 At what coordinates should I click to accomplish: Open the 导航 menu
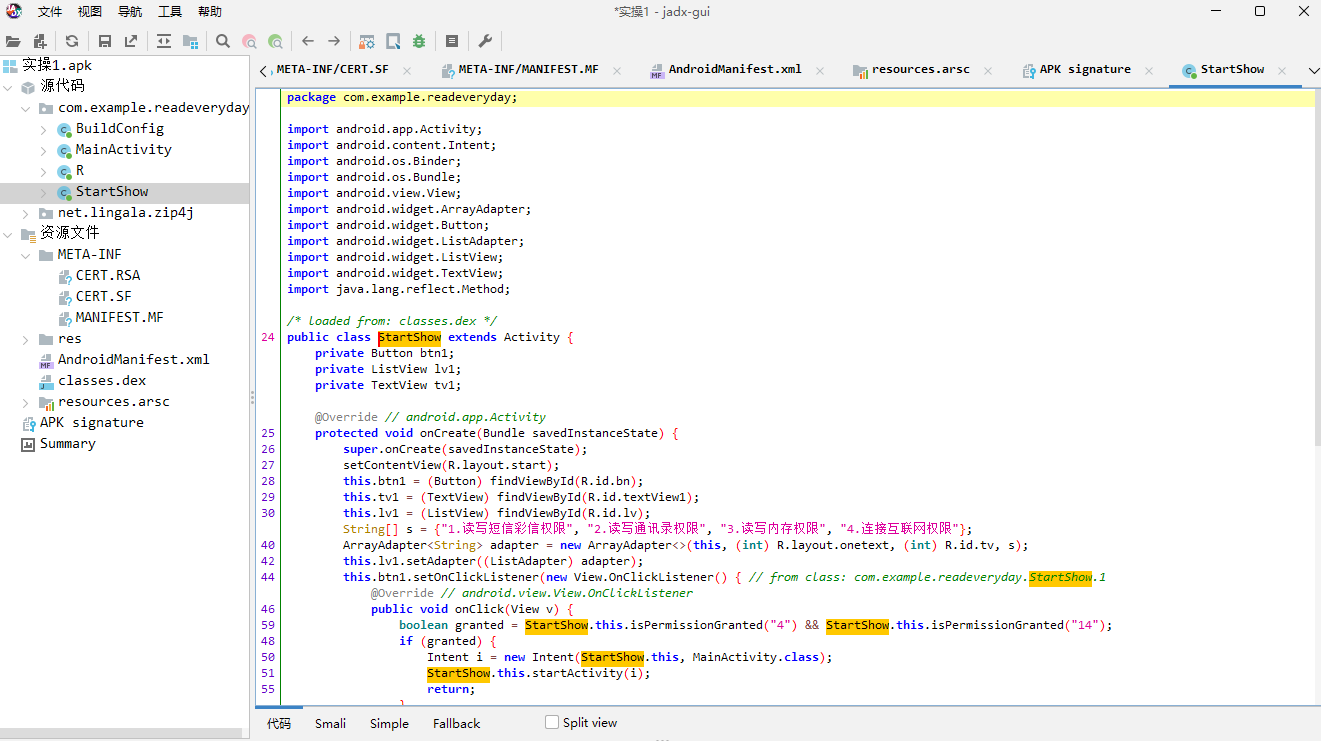tap(130, 12)
